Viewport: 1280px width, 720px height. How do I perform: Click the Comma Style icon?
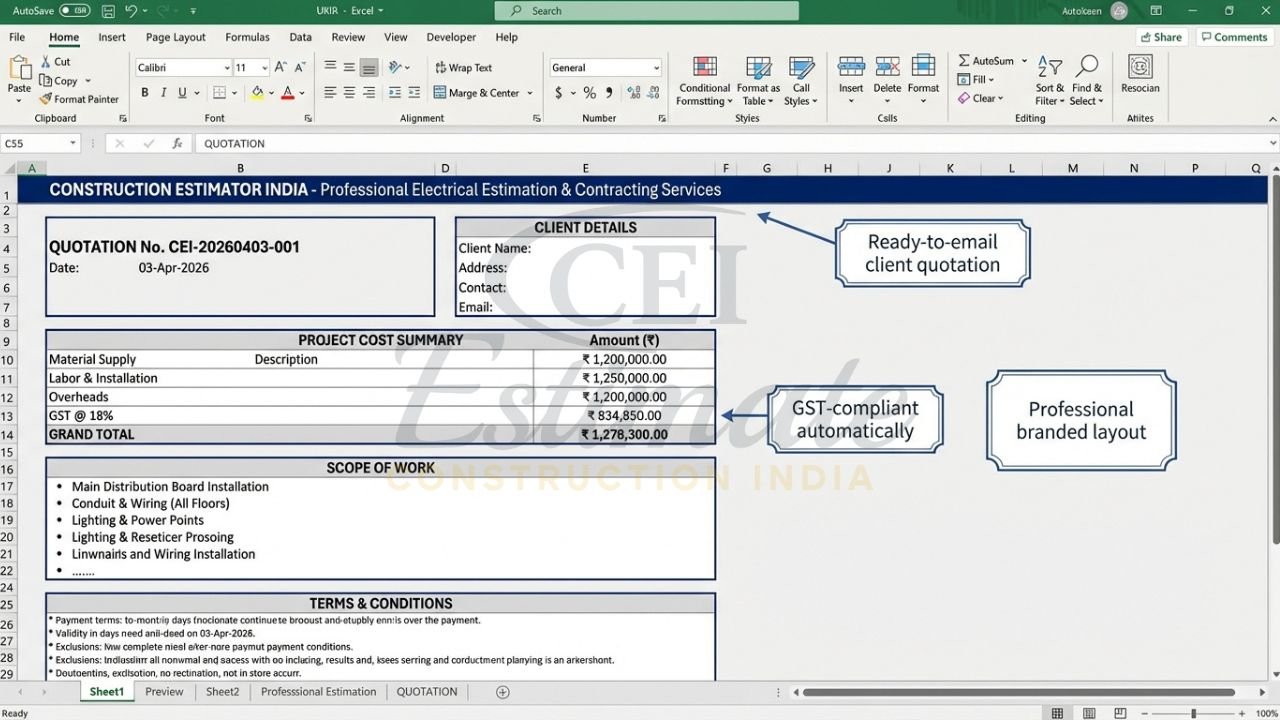(x=607, y=92)
